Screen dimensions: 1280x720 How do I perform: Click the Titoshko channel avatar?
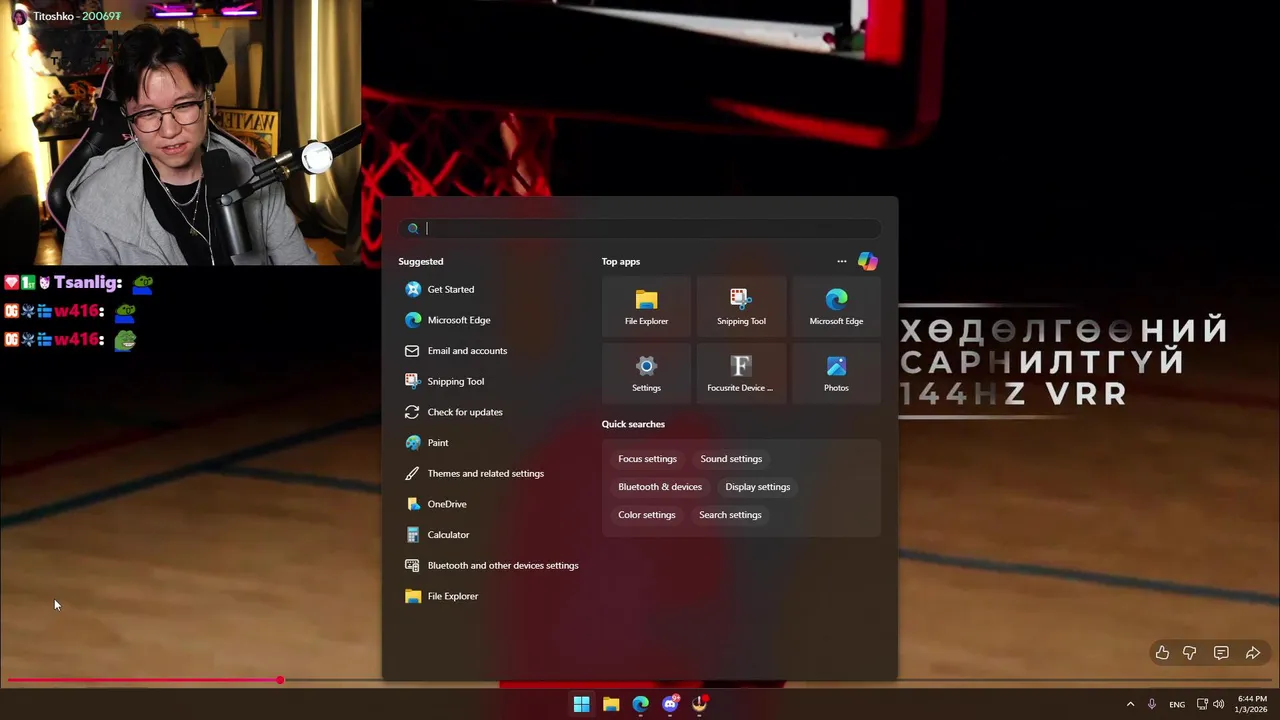click(x=19, y=17)
